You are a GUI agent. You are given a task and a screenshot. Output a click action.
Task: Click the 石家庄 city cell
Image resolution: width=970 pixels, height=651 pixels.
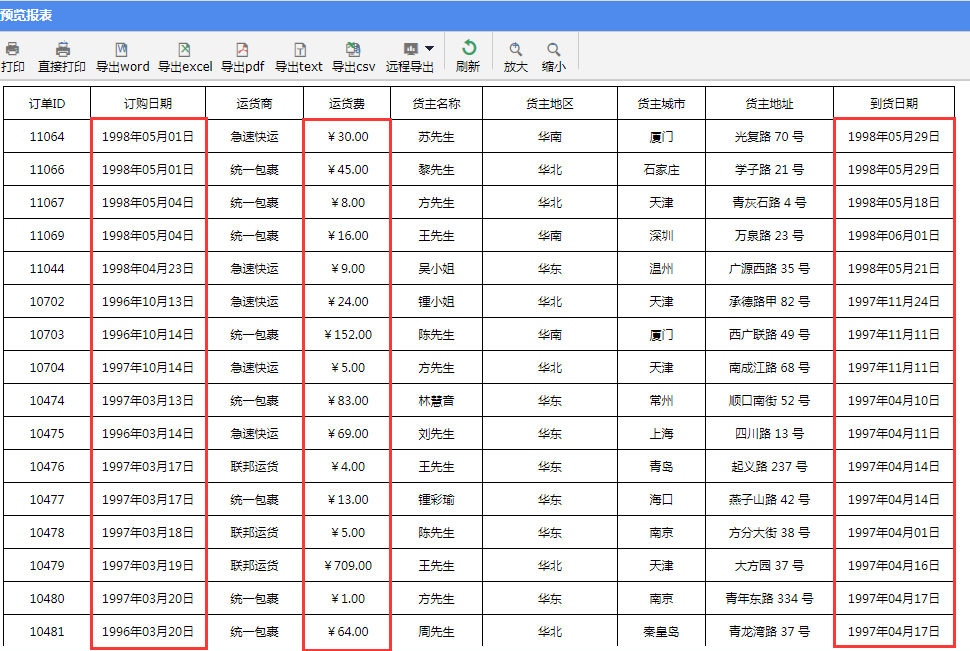[661, 170]
